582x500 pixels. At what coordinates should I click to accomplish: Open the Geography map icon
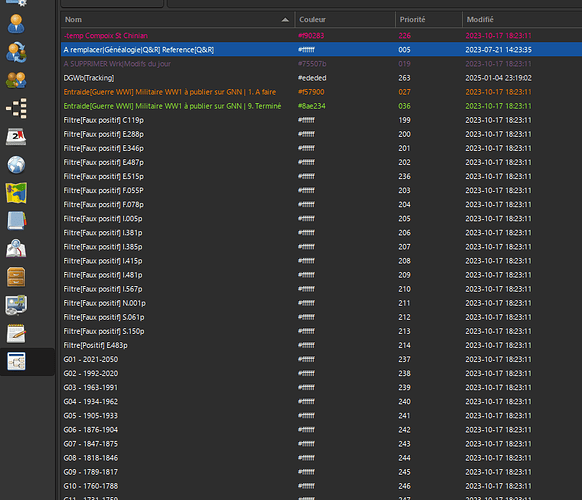(x=16, y=193)
